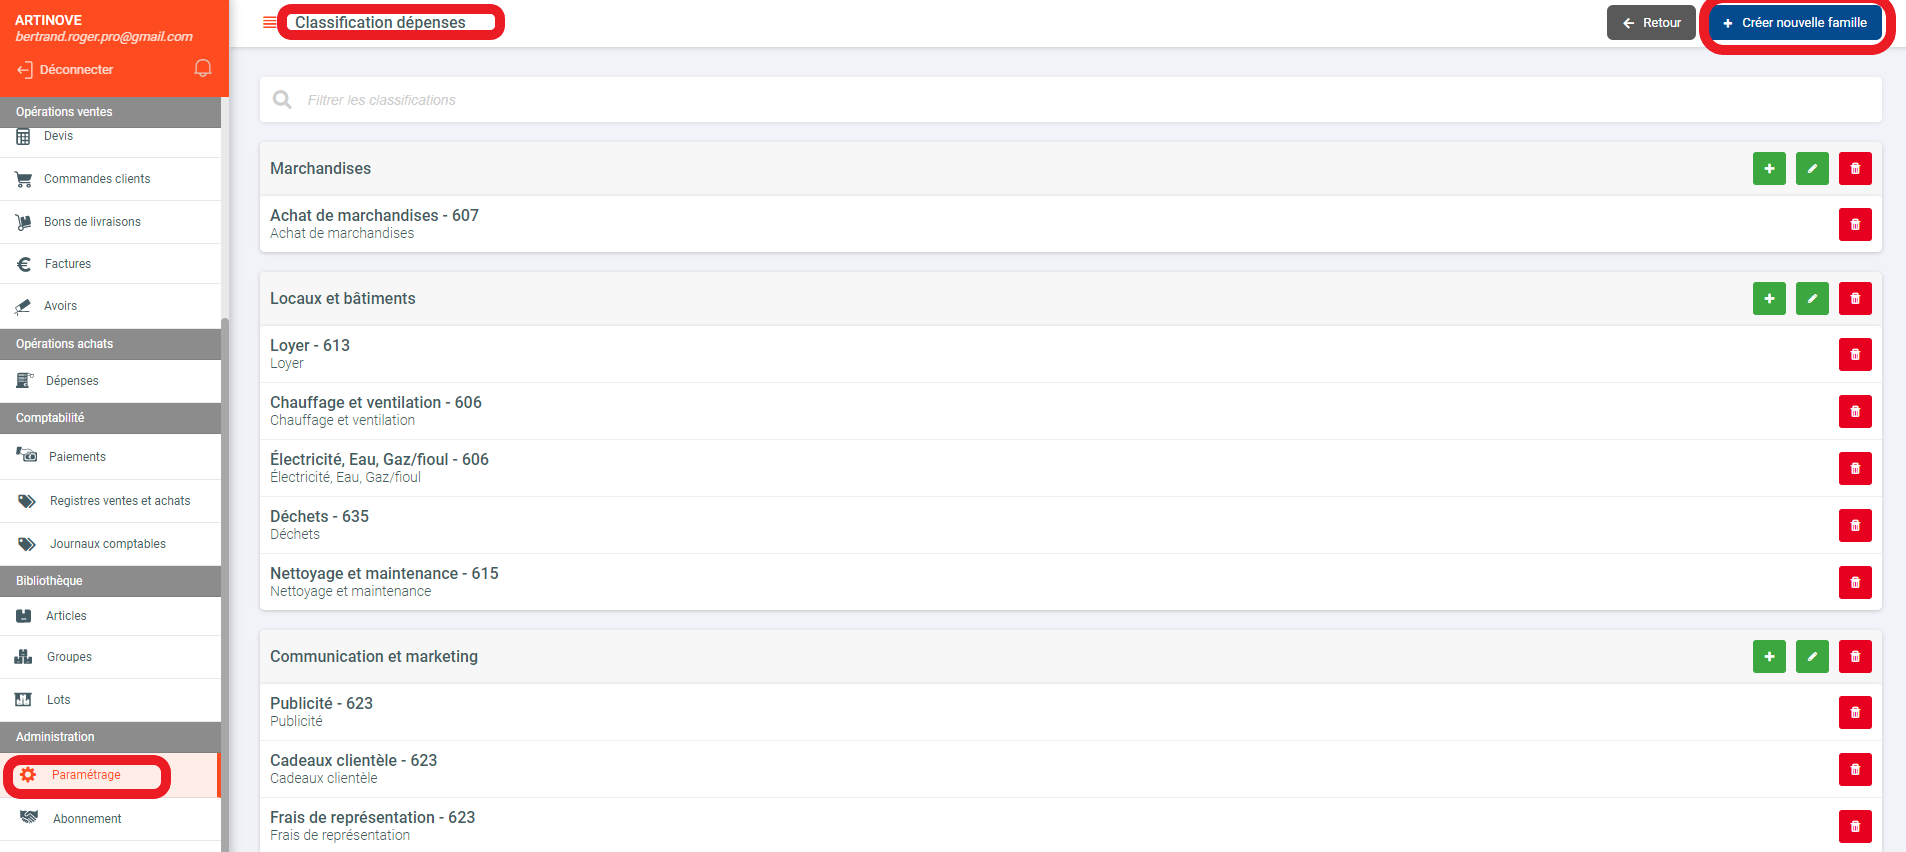Edit the Locaux et bâtiments family
1906x852 pixels.
click(x=1812, y=299)
